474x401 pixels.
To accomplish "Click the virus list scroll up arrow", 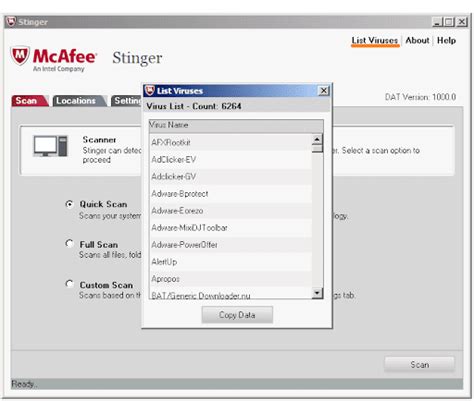I will point(317,139).
